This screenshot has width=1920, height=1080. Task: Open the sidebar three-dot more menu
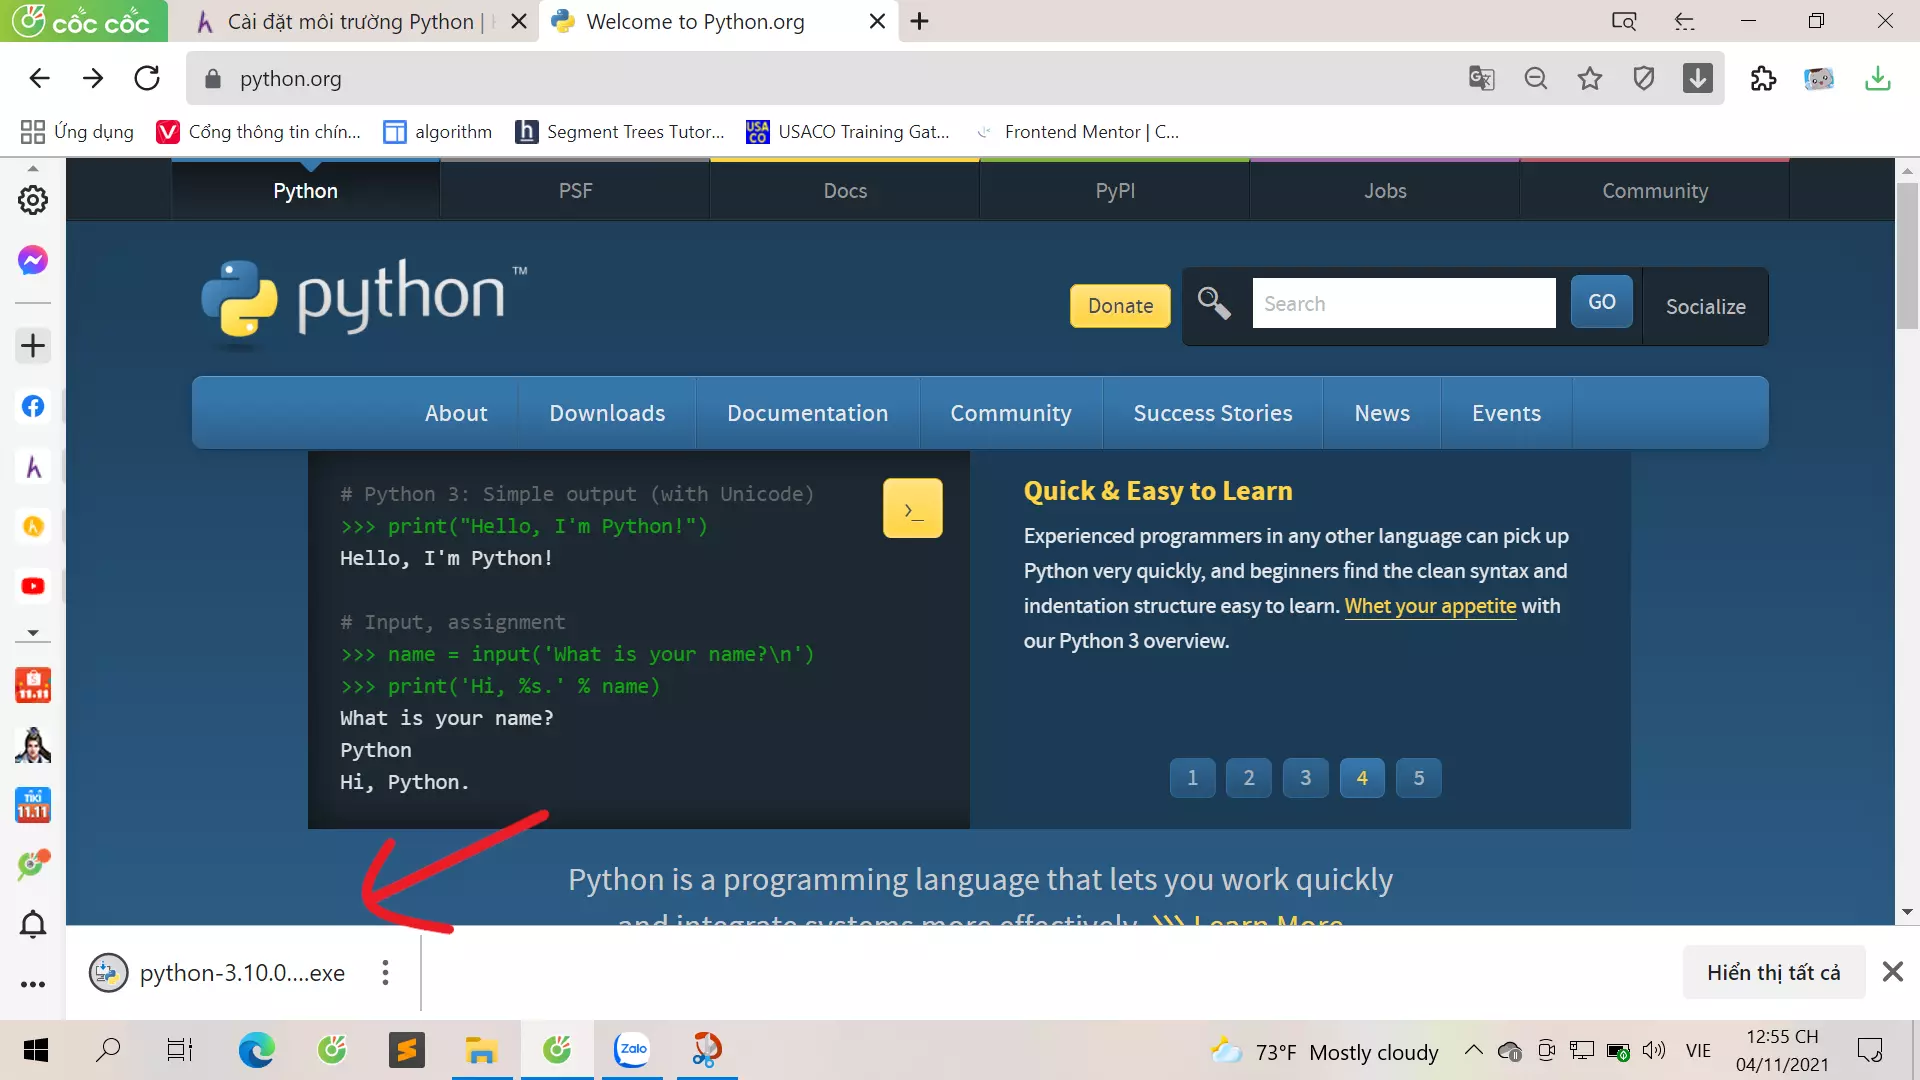tap(33, 984)
